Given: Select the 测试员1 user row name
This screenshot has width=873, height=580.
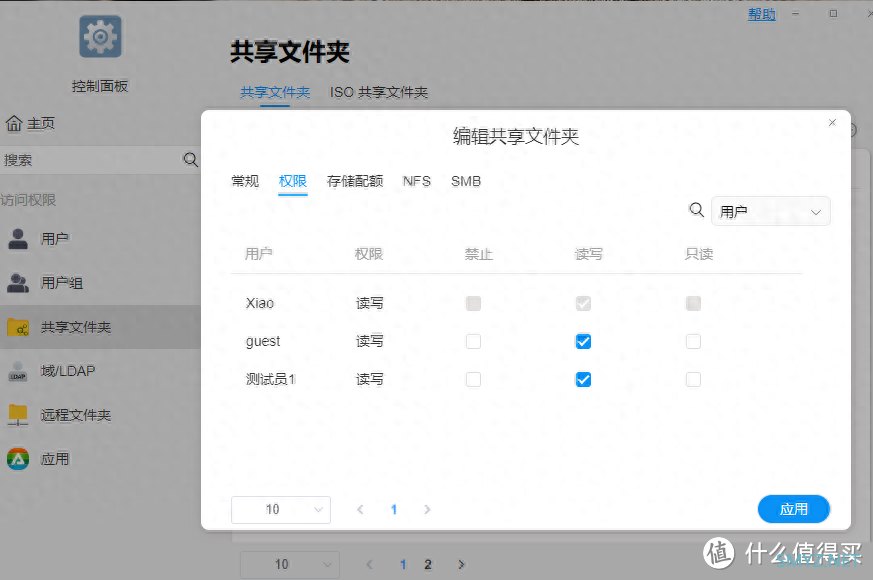Looking at the screenshot, I should [271, 380].
